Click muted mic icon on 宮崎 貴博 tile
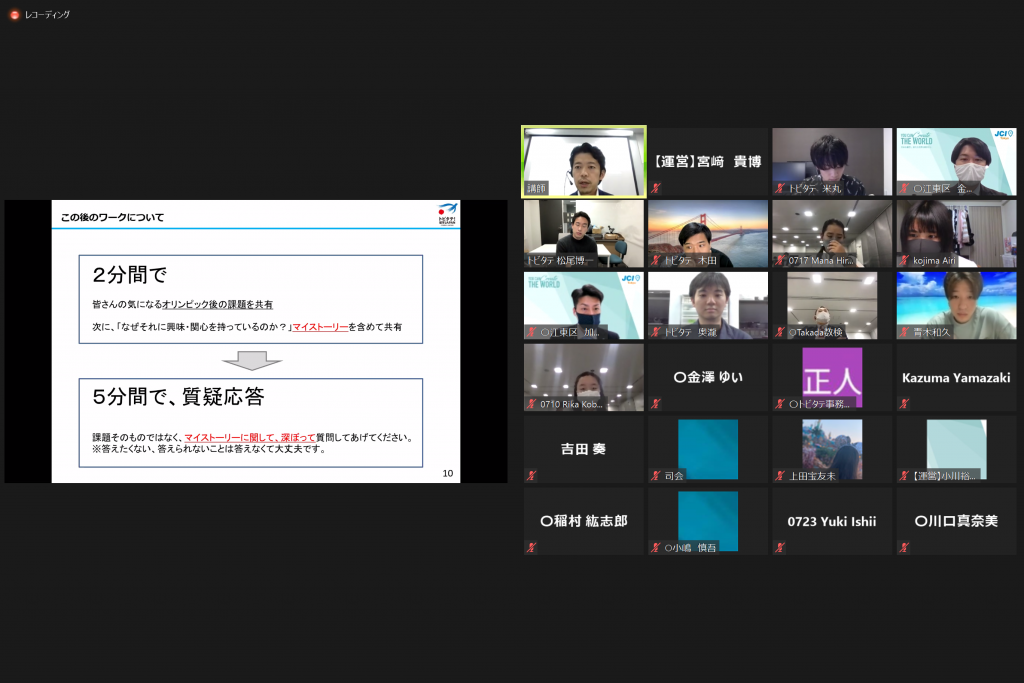This screenshot has height=683, width=1024. coord(656,188)
